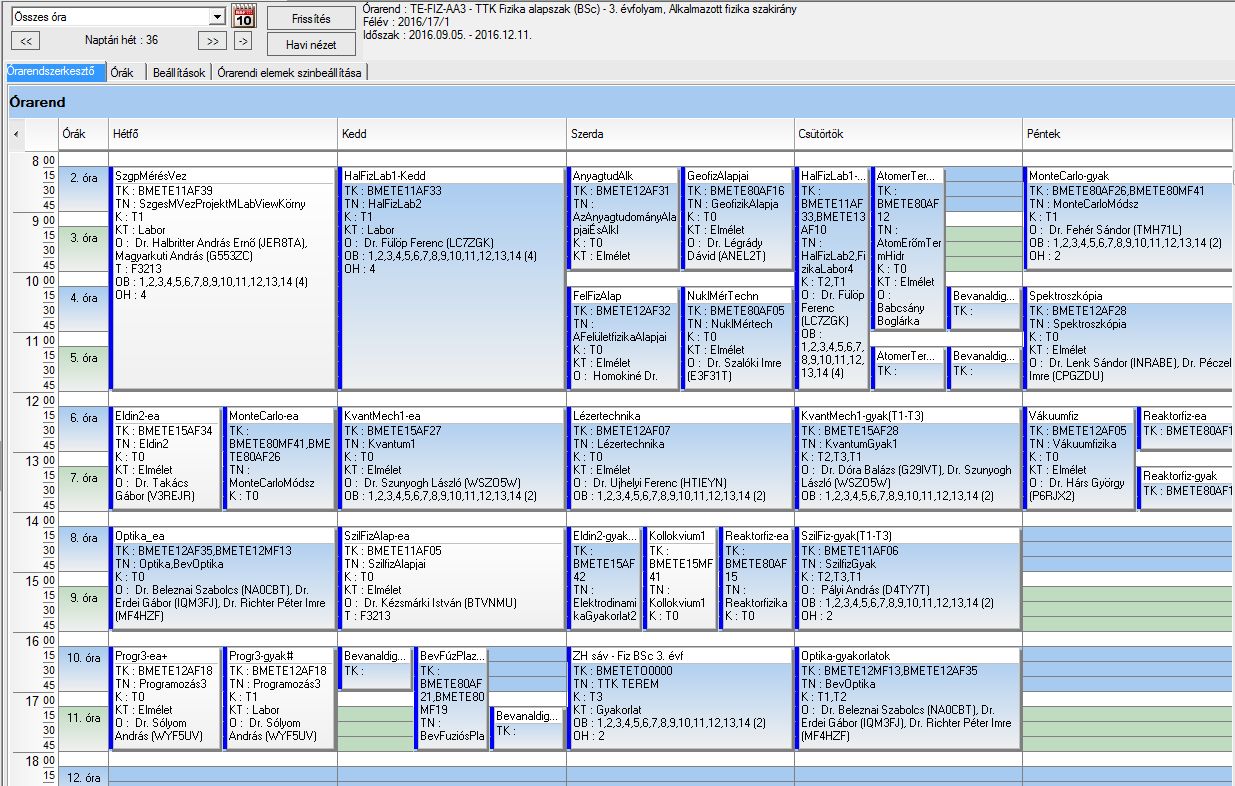
Task: Open the Optika_ea Monday lecture
Action: (x=222, y=579)
